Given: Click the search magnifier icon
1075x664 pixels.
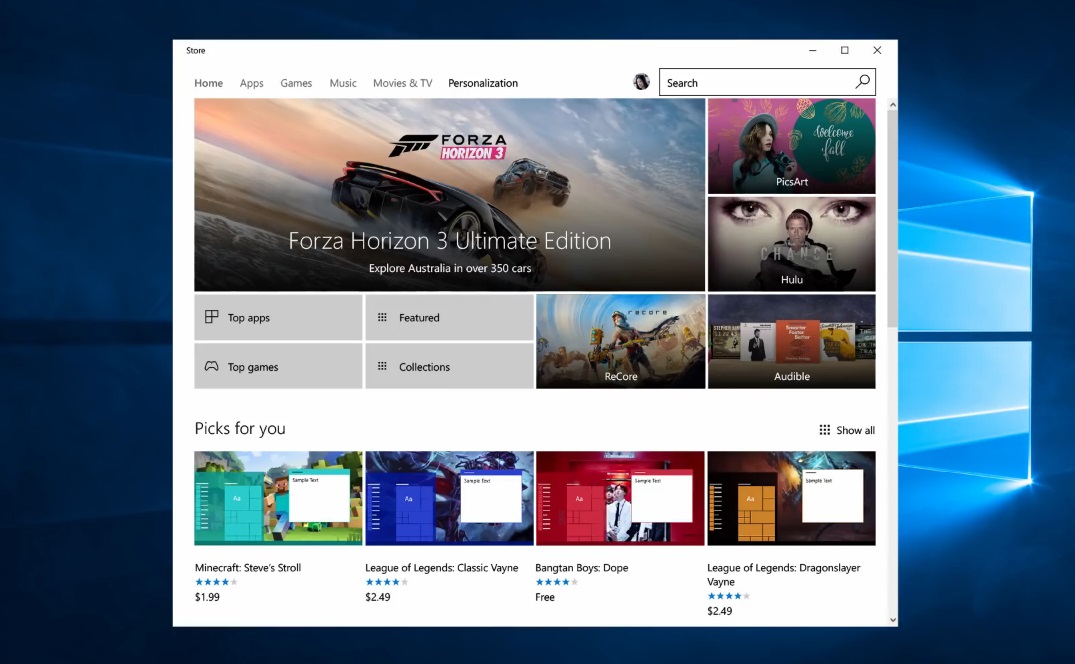Looking at the screenshot, I should 862,82.
